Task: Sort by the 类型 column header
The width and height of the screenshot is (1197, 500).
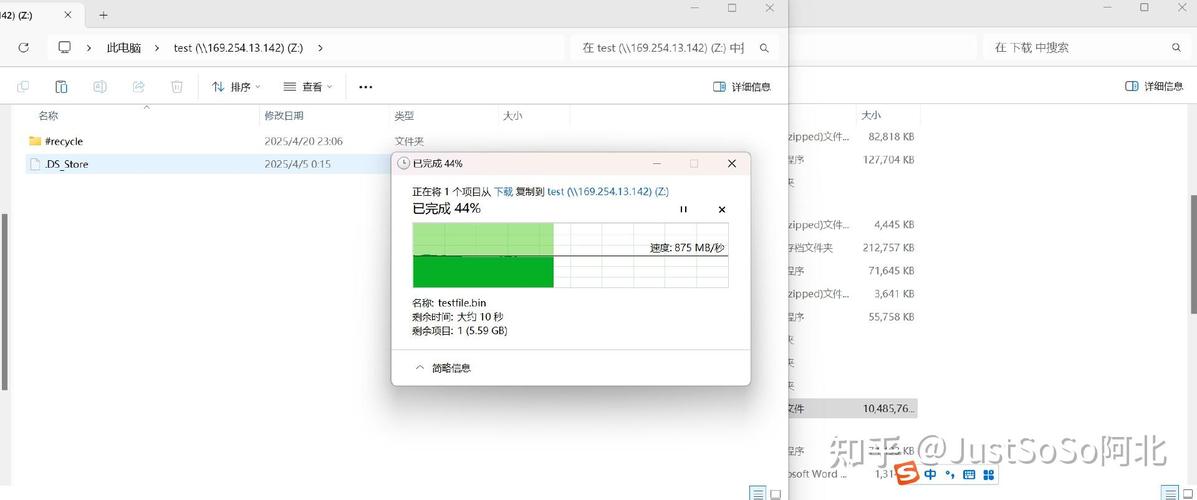Action: 404,116
